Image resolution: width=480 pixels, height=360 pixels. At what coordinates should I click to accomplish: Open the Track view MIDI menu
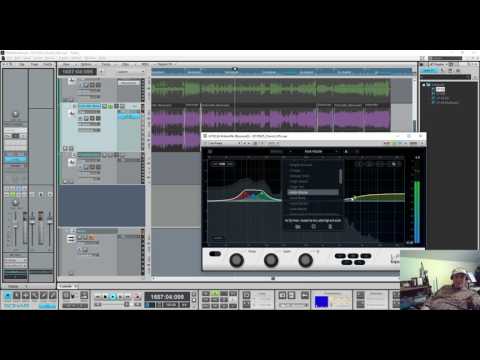145,64
